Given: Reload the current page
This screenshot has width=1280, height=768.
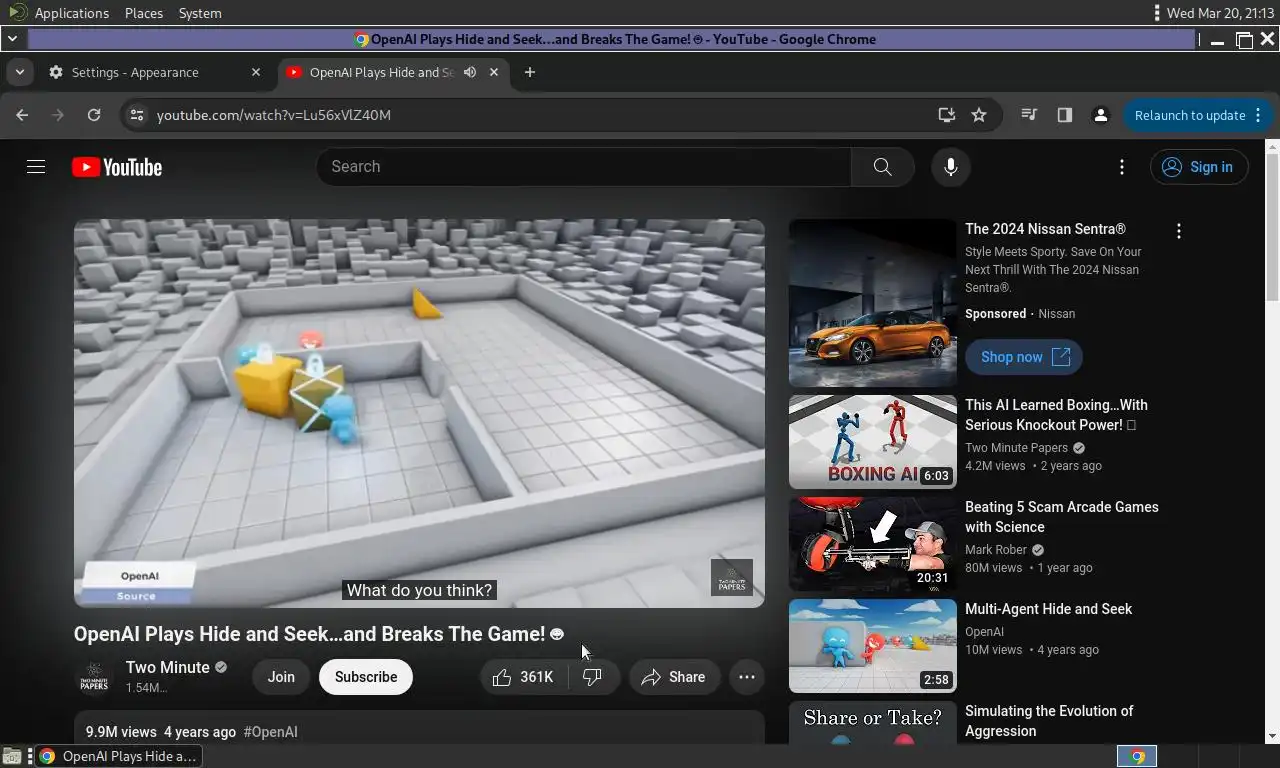Looking at the screenshot, I should point(94,115).
